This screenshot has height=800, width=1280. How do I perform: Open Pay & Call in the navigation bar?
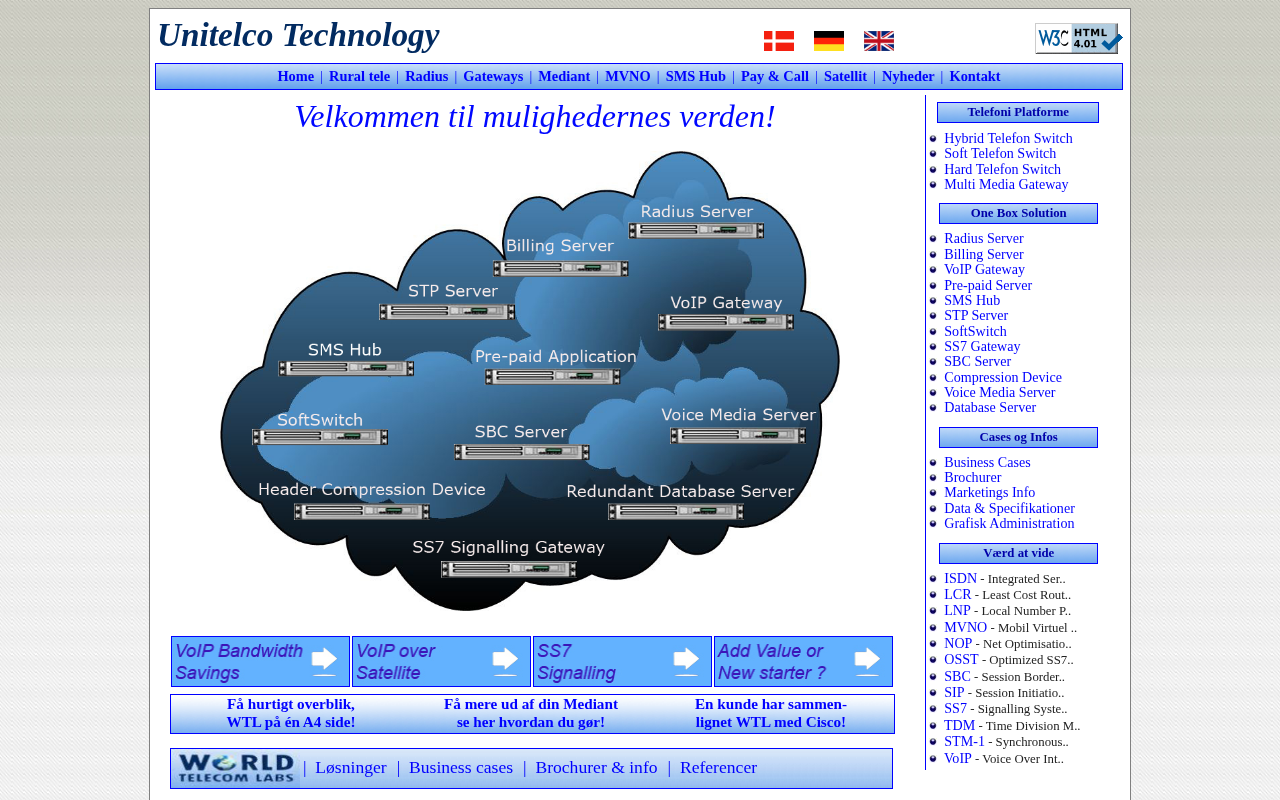775,77
